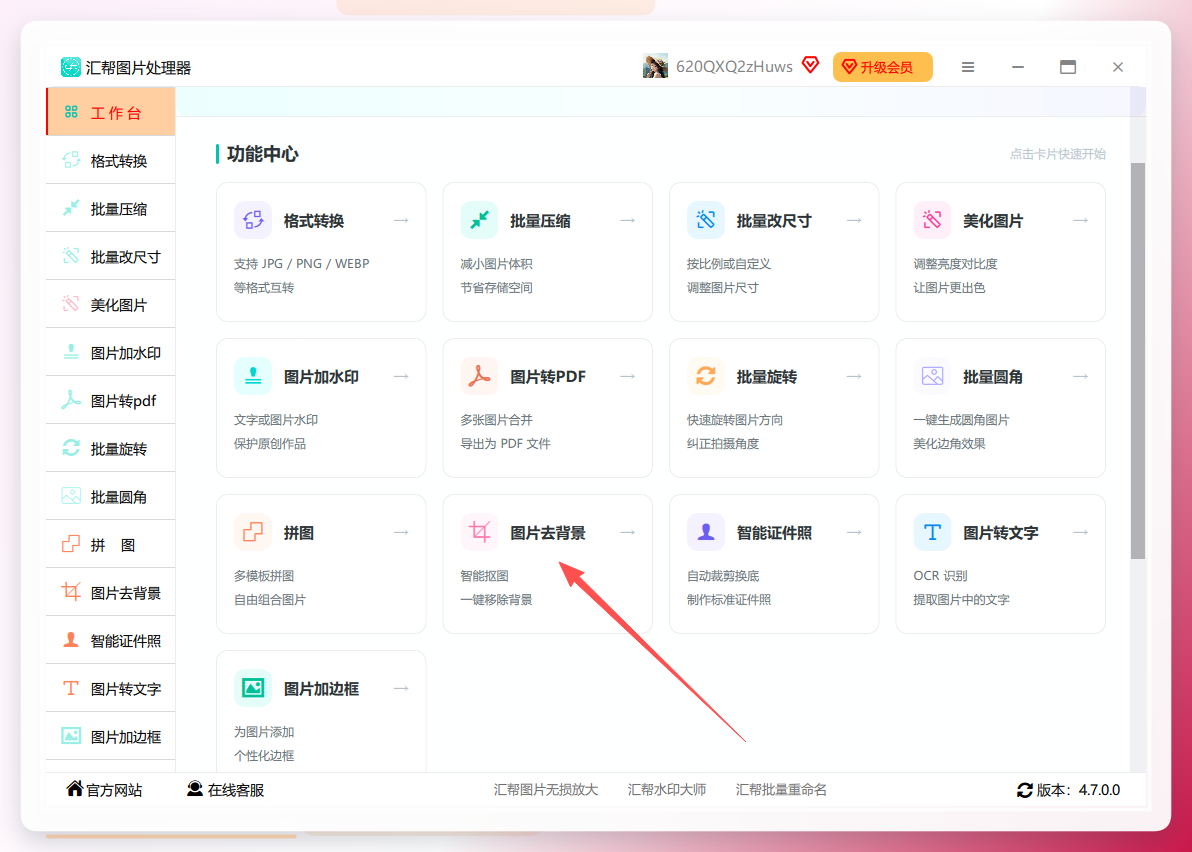Image resolution: width=1192 pixels, height=852 pixels.
Task: Click arrow on 图片转PDF card
Action: [628, 376]
